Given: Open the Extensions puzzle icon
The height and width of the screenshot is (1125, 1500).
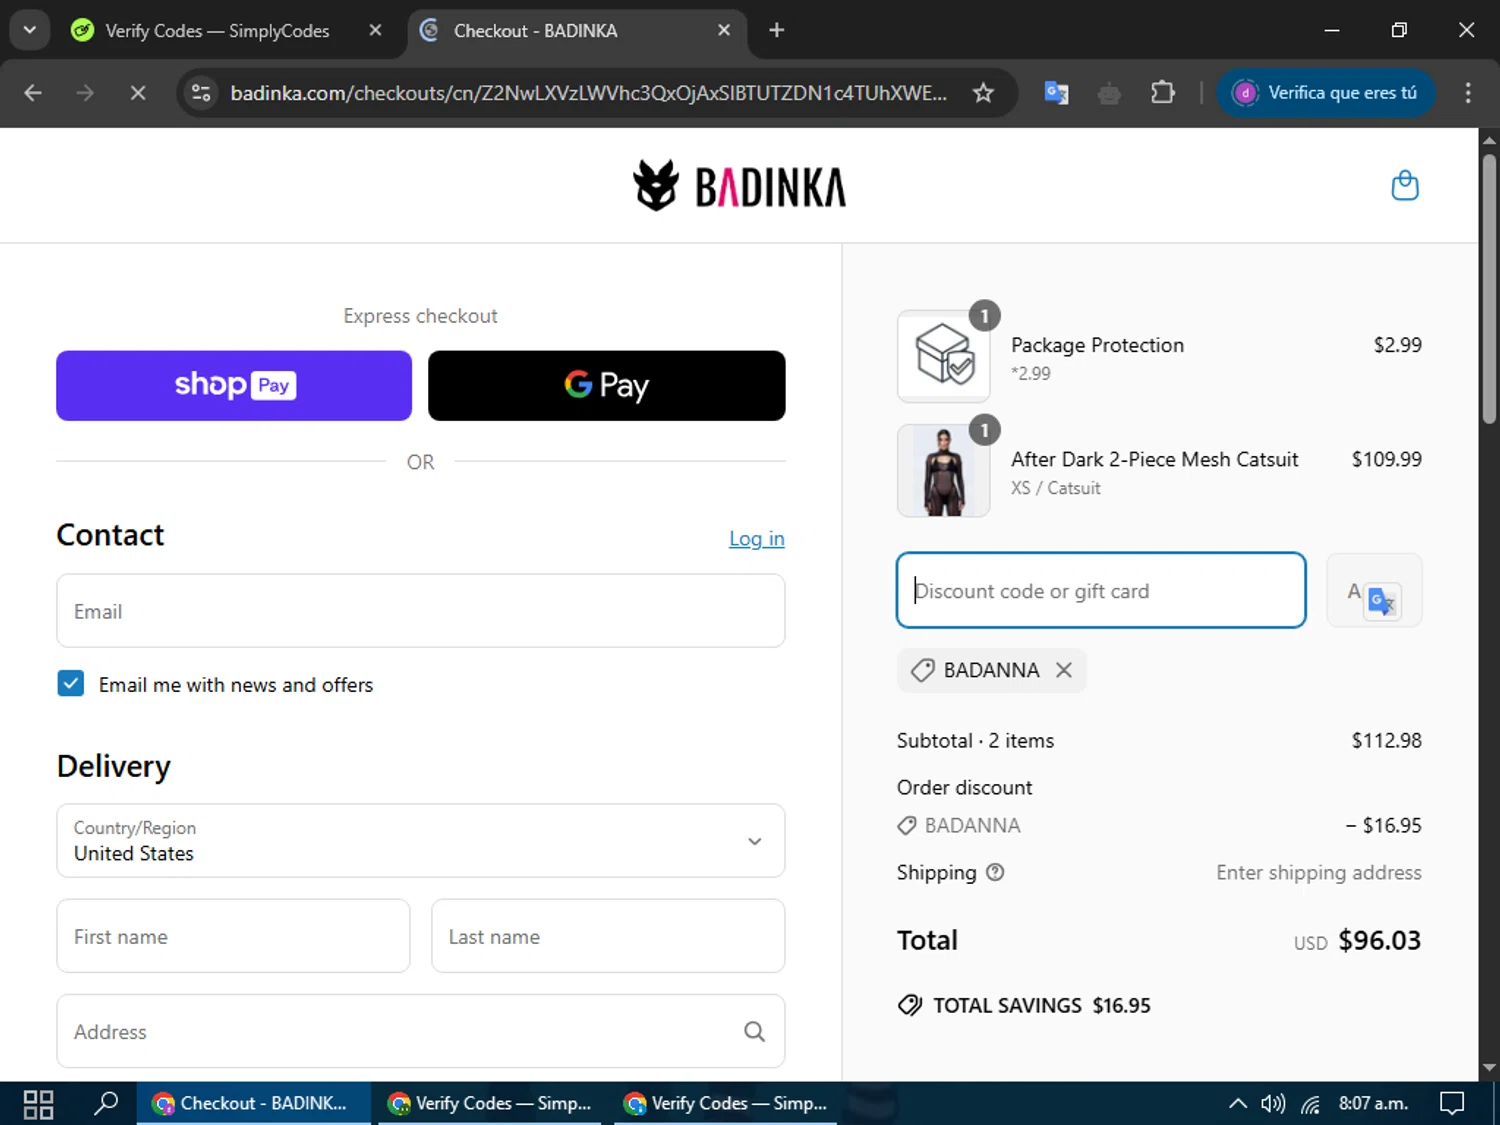Looking at the screenshot, I should (1162, 93).
